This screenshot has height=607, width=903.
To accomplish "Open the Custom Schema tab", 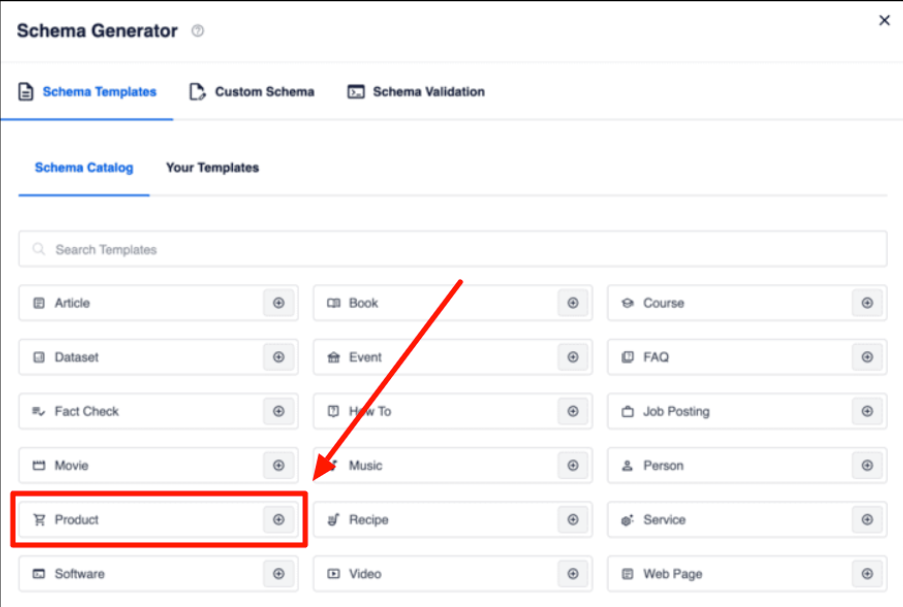I will pos(252,92).
